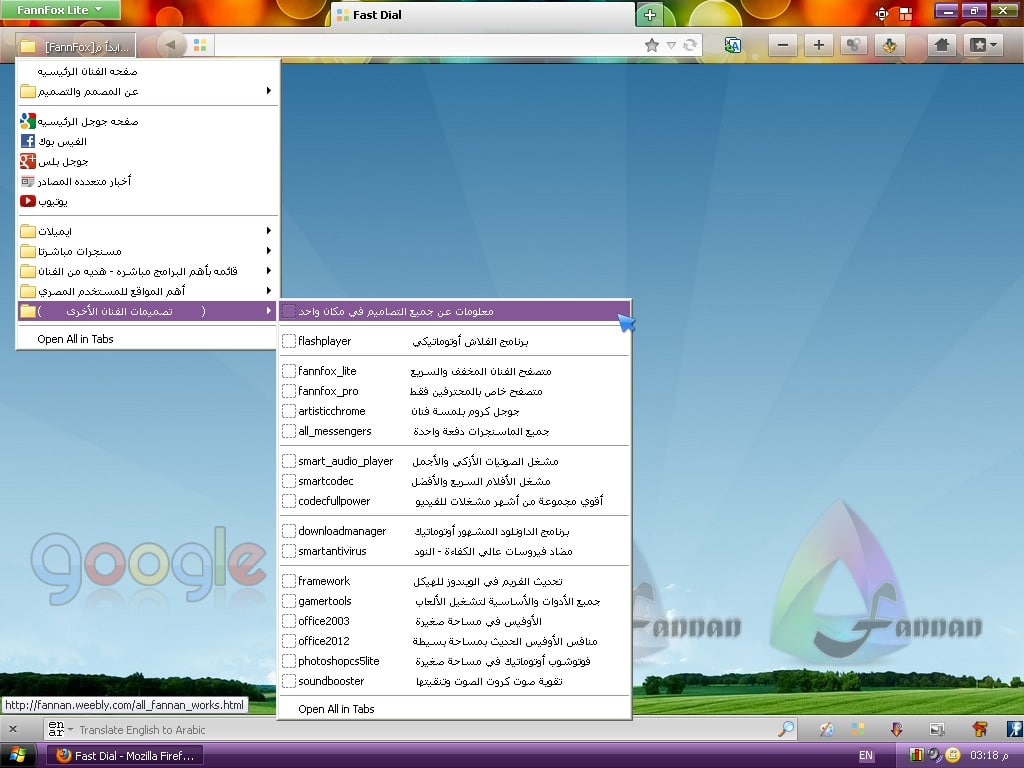Viewport: 1024px width, 768px height.
Task: Click the EN language indicator on taskbar
Action: pyautogui.click(x=866, y=756)
